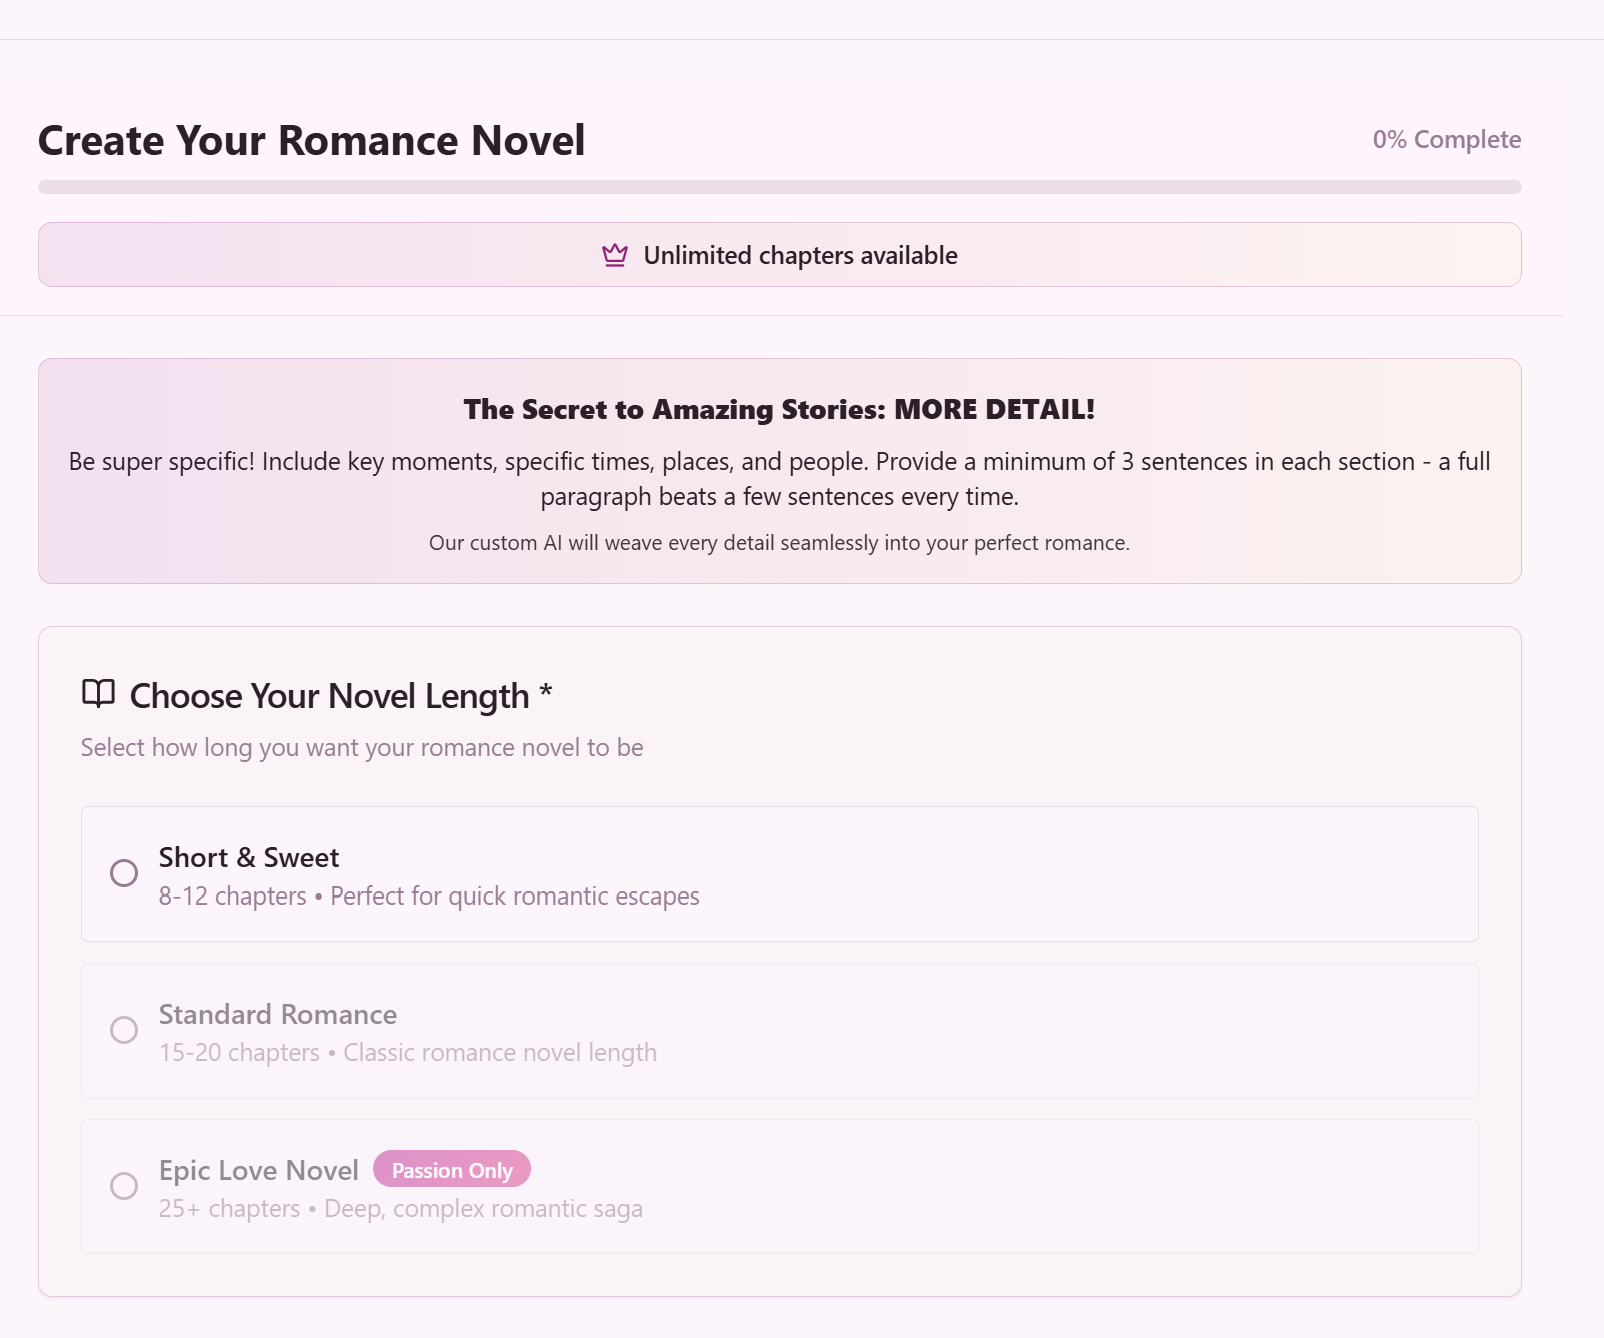Click the Short & Sweet option card

point(779,873)
